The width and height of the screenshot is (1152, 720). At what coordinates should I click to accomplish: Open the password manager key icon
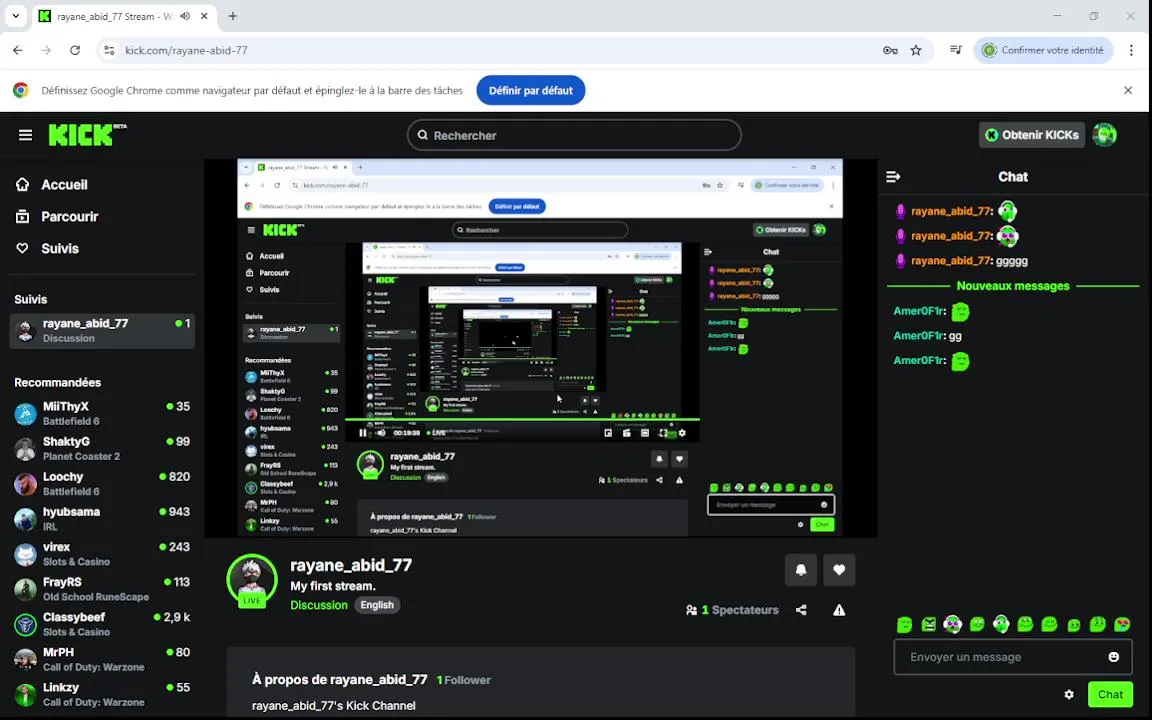point(890,51)
